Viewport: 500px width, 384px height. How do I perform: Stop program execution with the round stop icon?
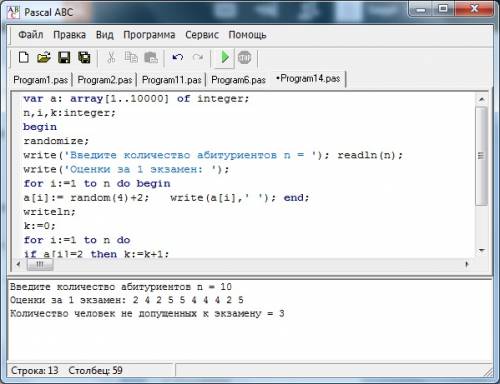coord(245,58)
